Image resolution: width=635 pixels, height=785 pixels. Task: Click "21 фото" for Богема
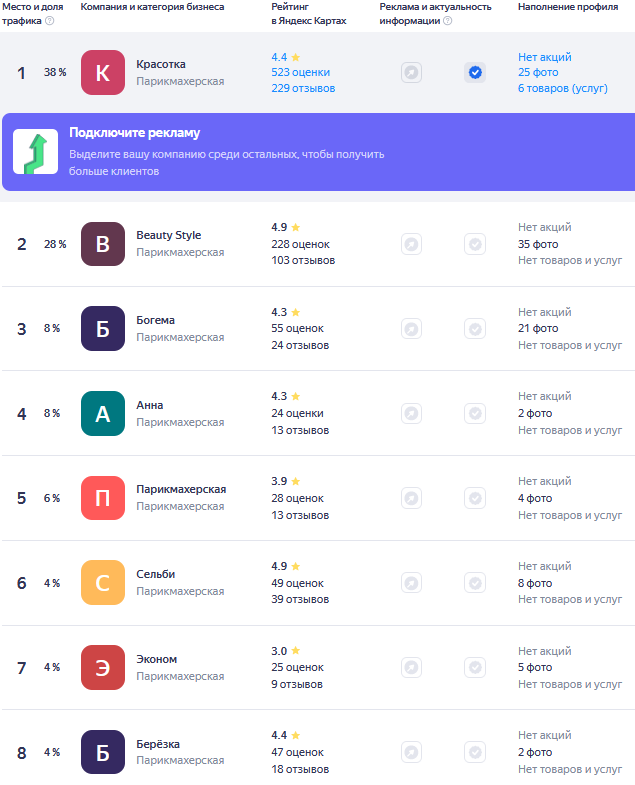(x=538, y=328)
